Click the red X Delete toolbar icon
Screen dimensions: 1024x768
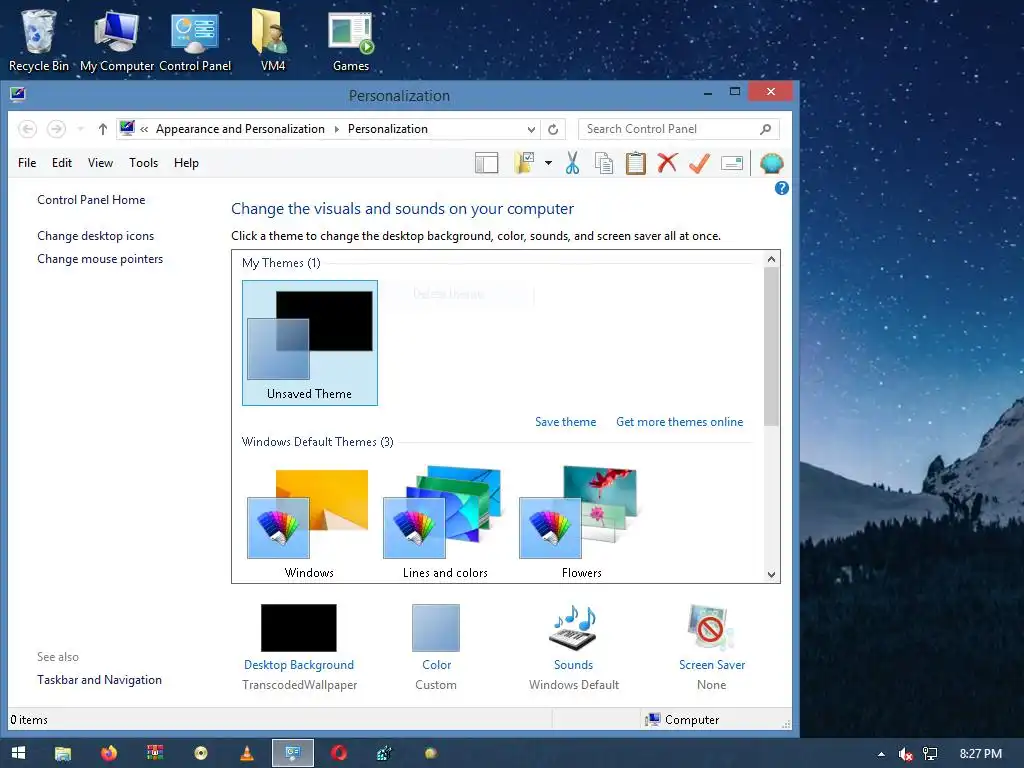coord(667,163)
